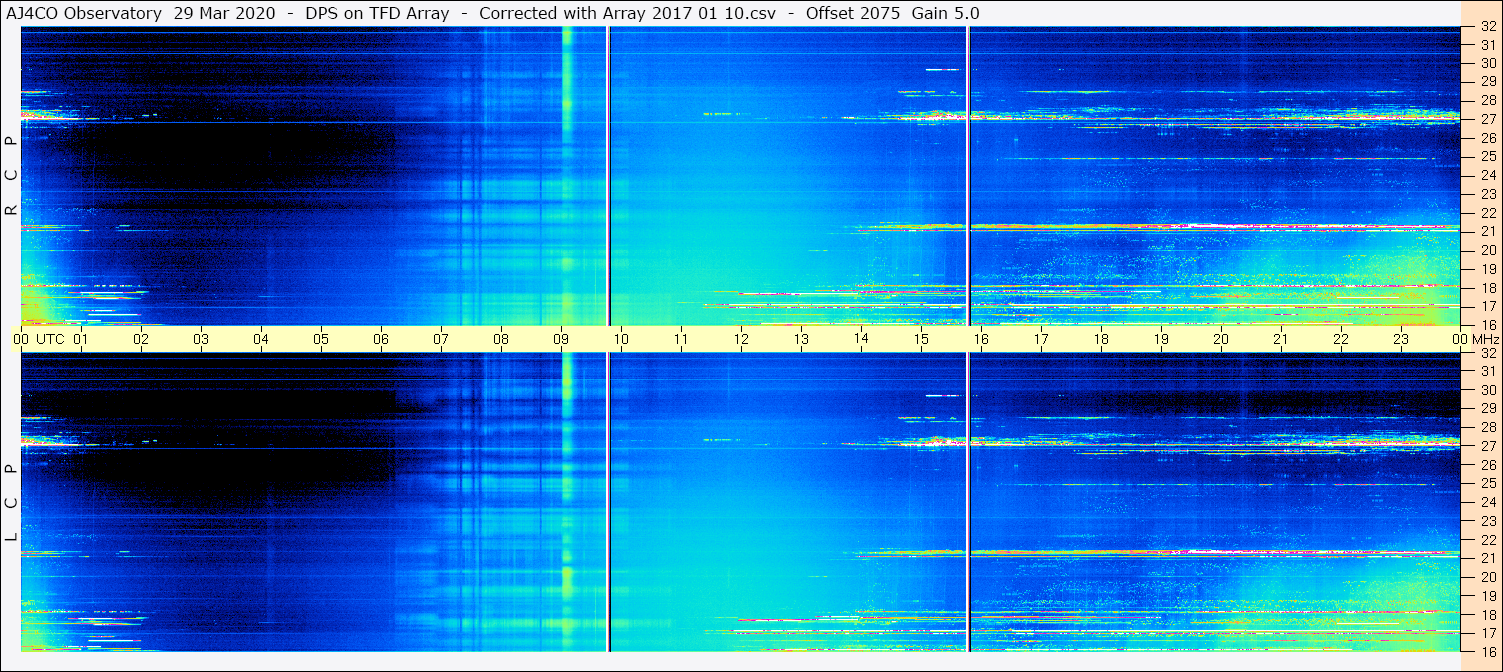Click the 05 hour label on time axis
The height and width of the screenshot is (672, 1503).
pos(321,339)
